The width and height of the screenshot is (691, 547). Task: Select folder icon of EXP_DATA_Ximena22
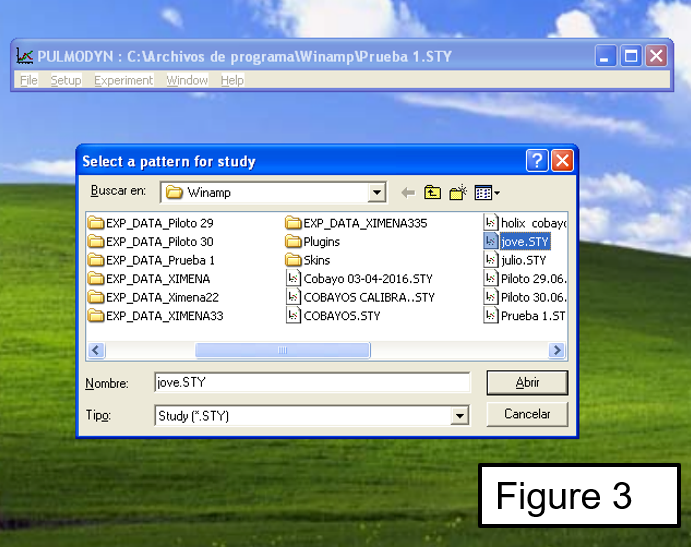96,297
